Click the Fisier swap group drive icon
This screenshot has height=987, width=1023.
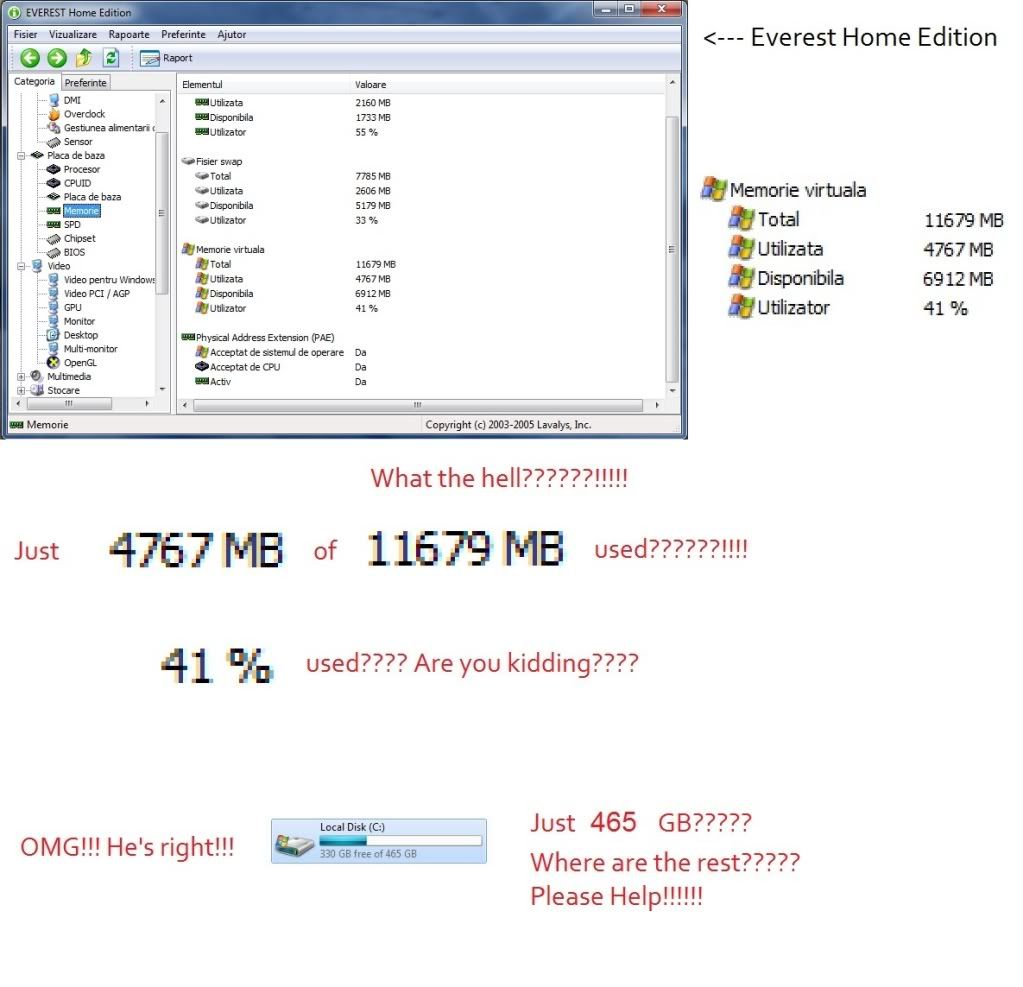coord(188,161)
